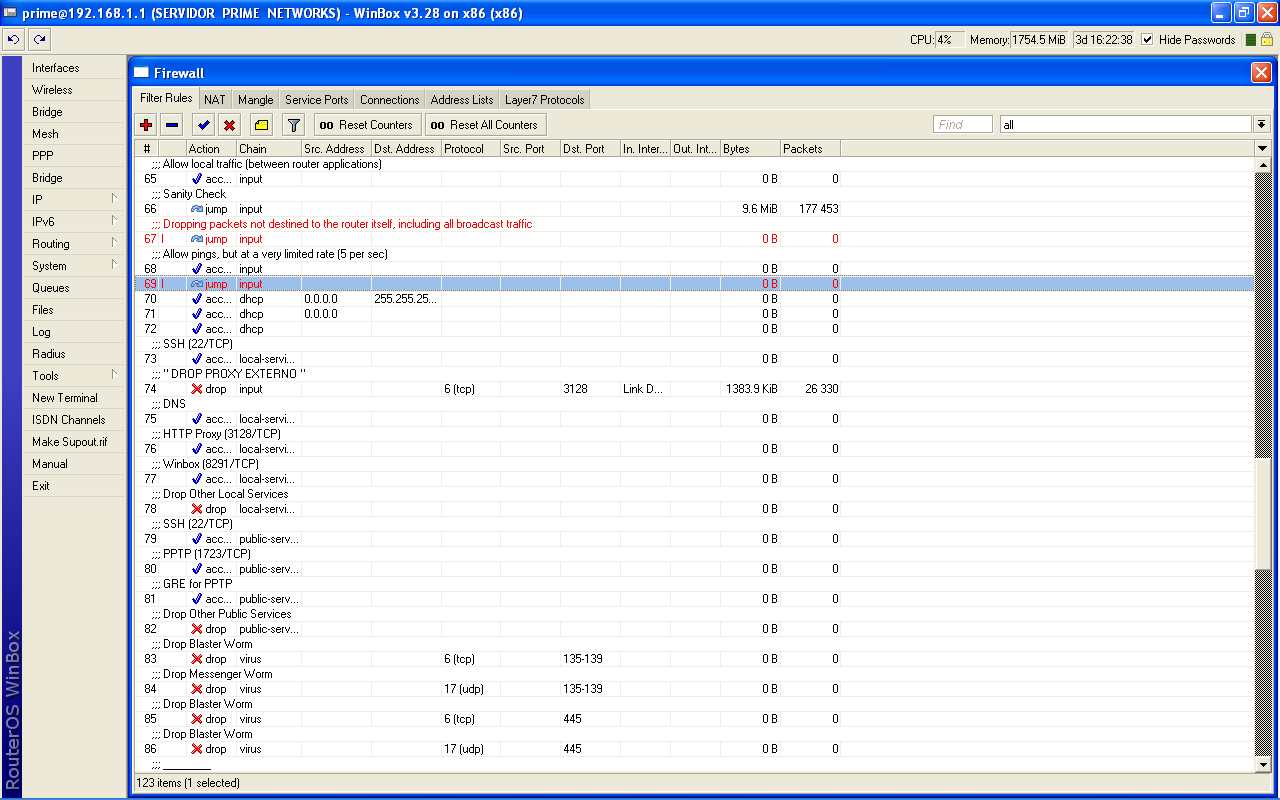
Task: Click the Undo arrow in top toolbar
Action: tap(13, 40)
